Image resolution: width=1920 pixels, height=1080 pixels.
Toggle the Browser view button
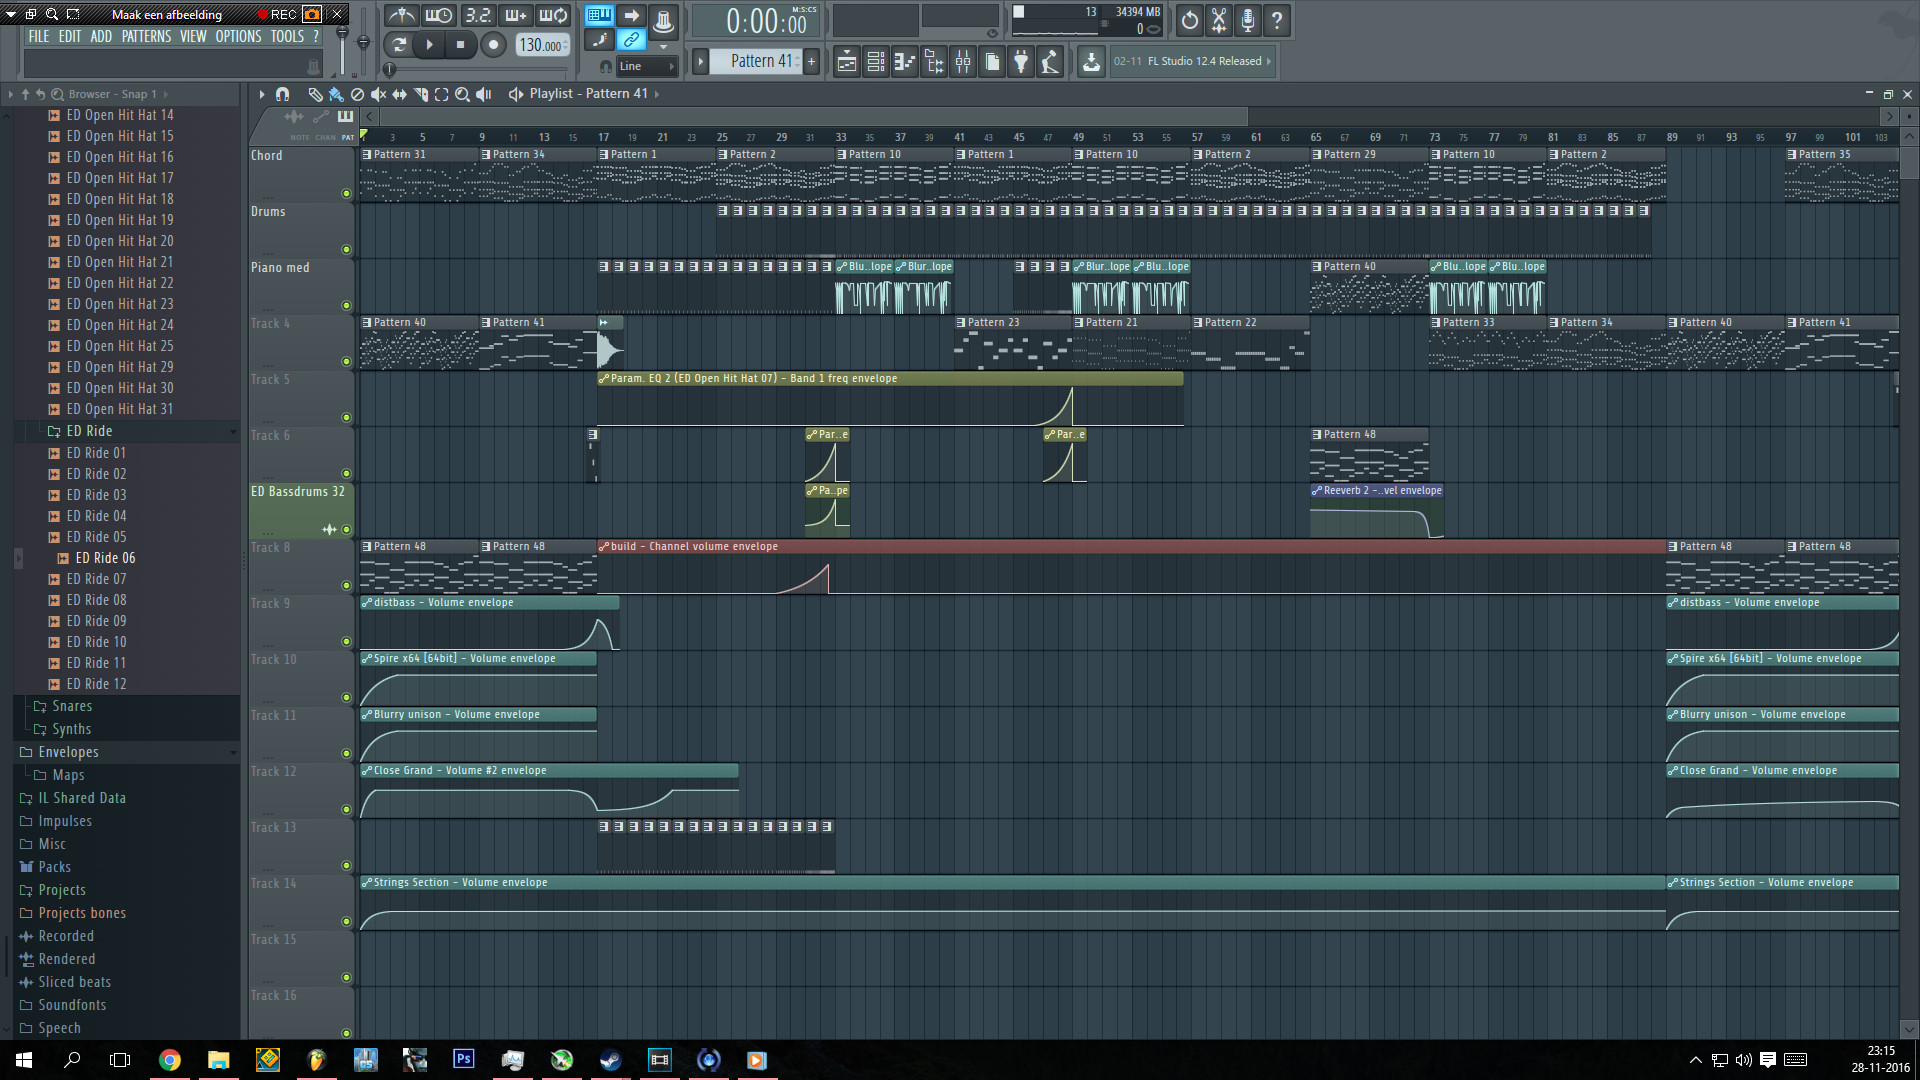click(934, 62)
